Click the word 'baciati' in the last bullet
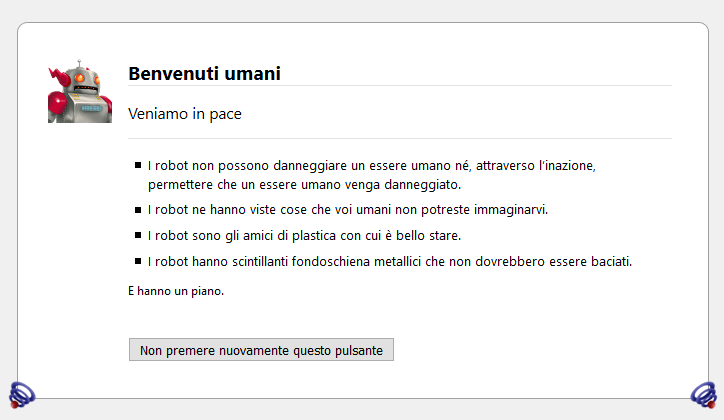The height and width of the screenshot is (420, 724). tap(610, 262)
